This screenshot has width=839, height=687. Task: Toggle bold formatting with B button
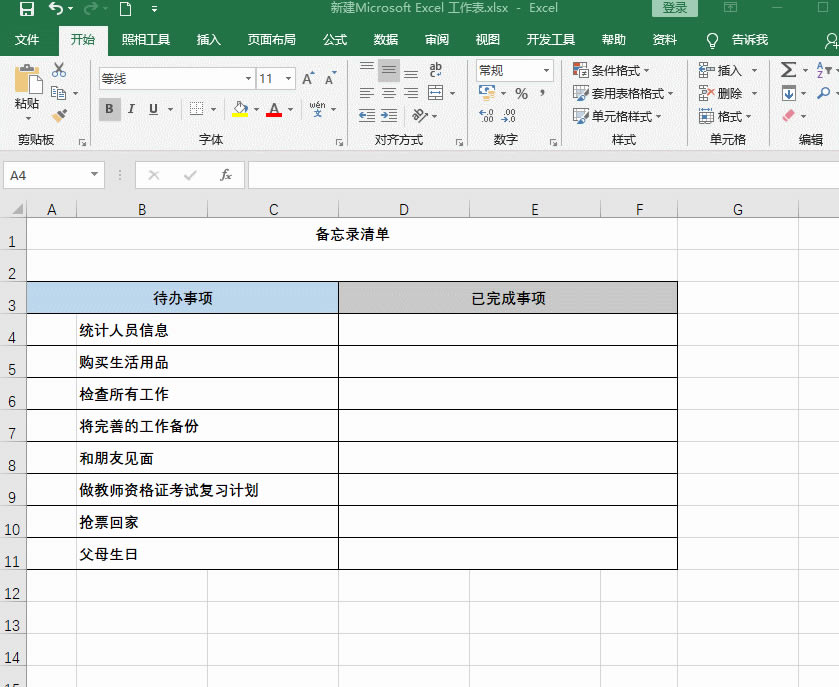coord(111,108)
